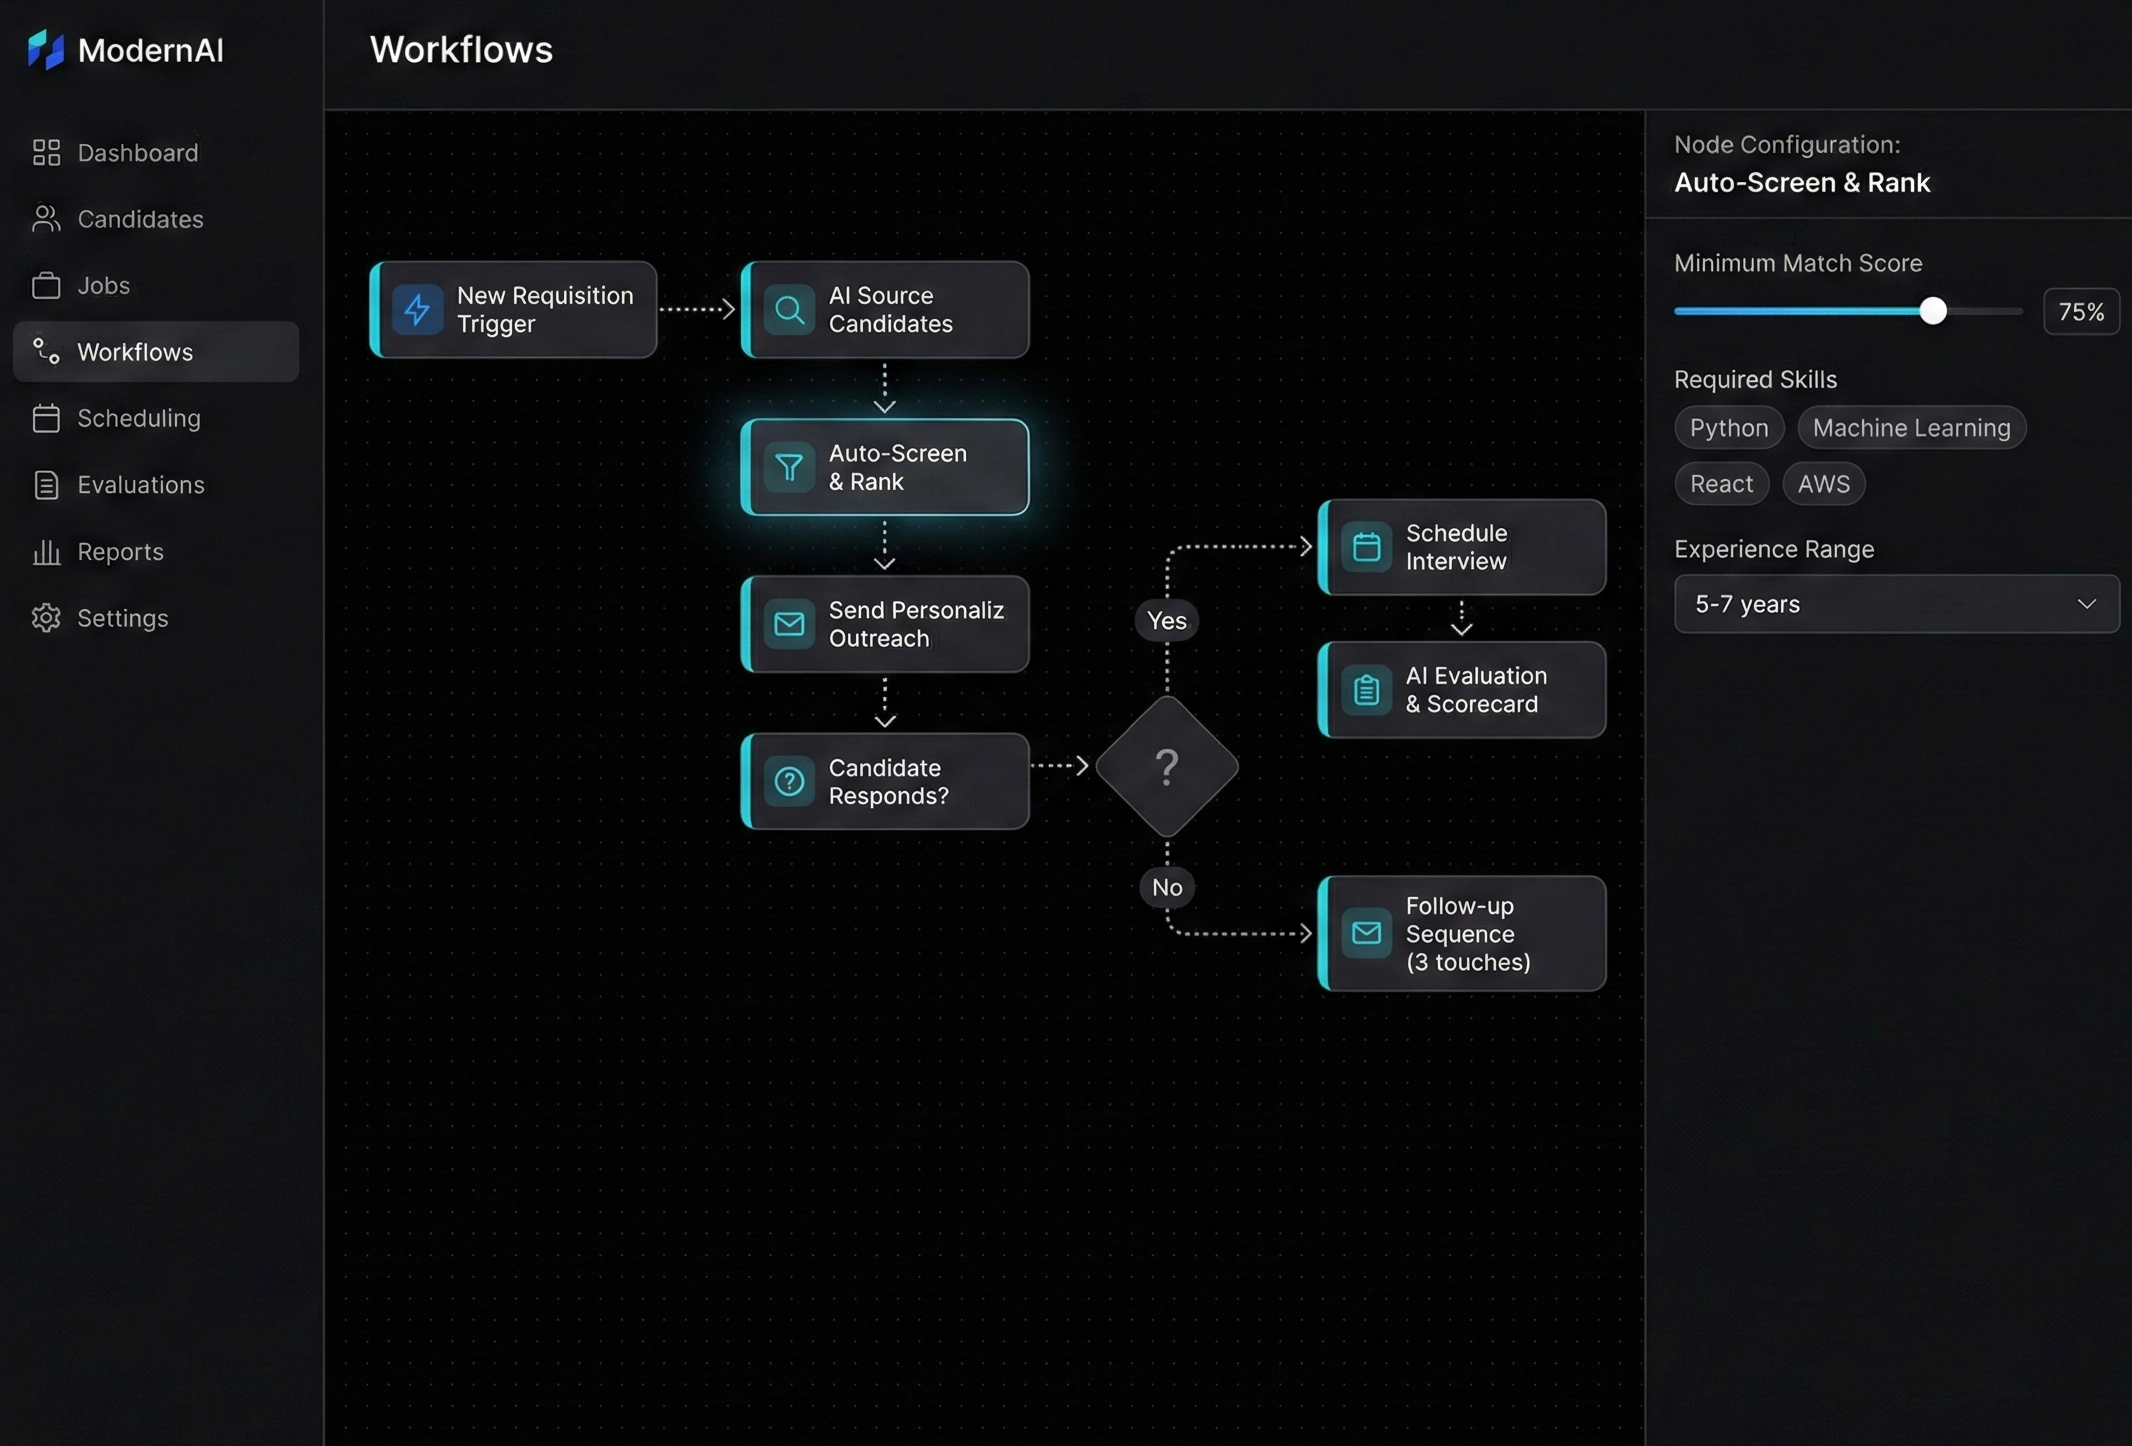Open the Candidates section

point(140,219)
